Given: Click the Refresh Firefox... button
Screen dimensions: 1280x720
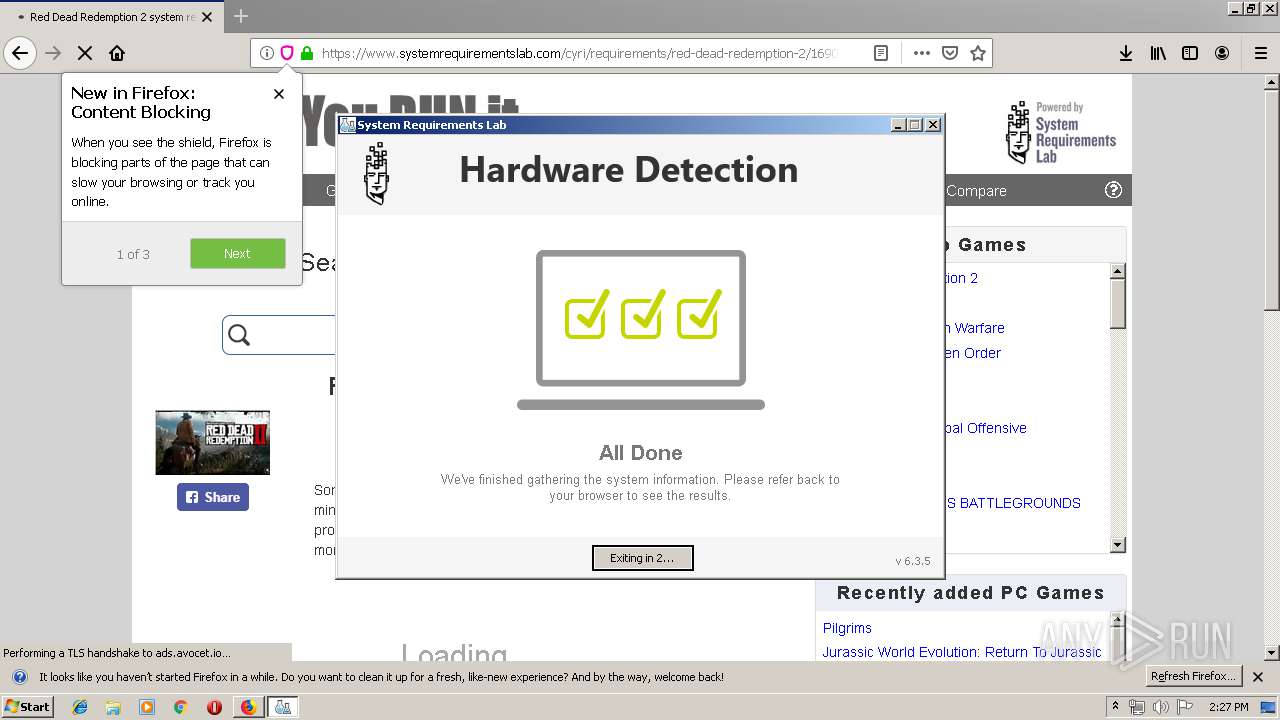Looking at the screenshot, I should (x=1194, y=677).
